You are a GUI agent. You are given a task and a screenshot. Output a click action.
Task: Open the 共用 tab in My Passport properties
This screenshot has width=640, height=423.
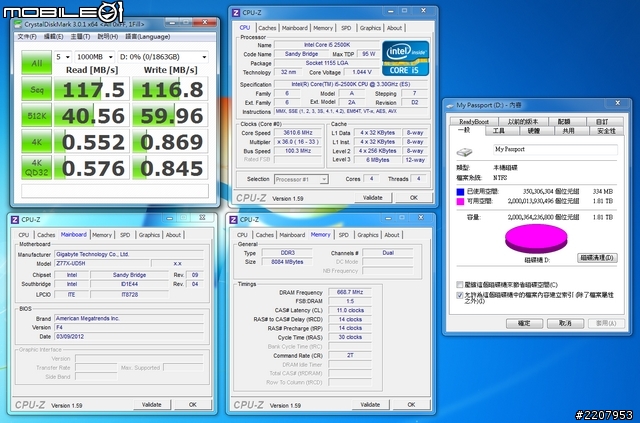point(569,131)
